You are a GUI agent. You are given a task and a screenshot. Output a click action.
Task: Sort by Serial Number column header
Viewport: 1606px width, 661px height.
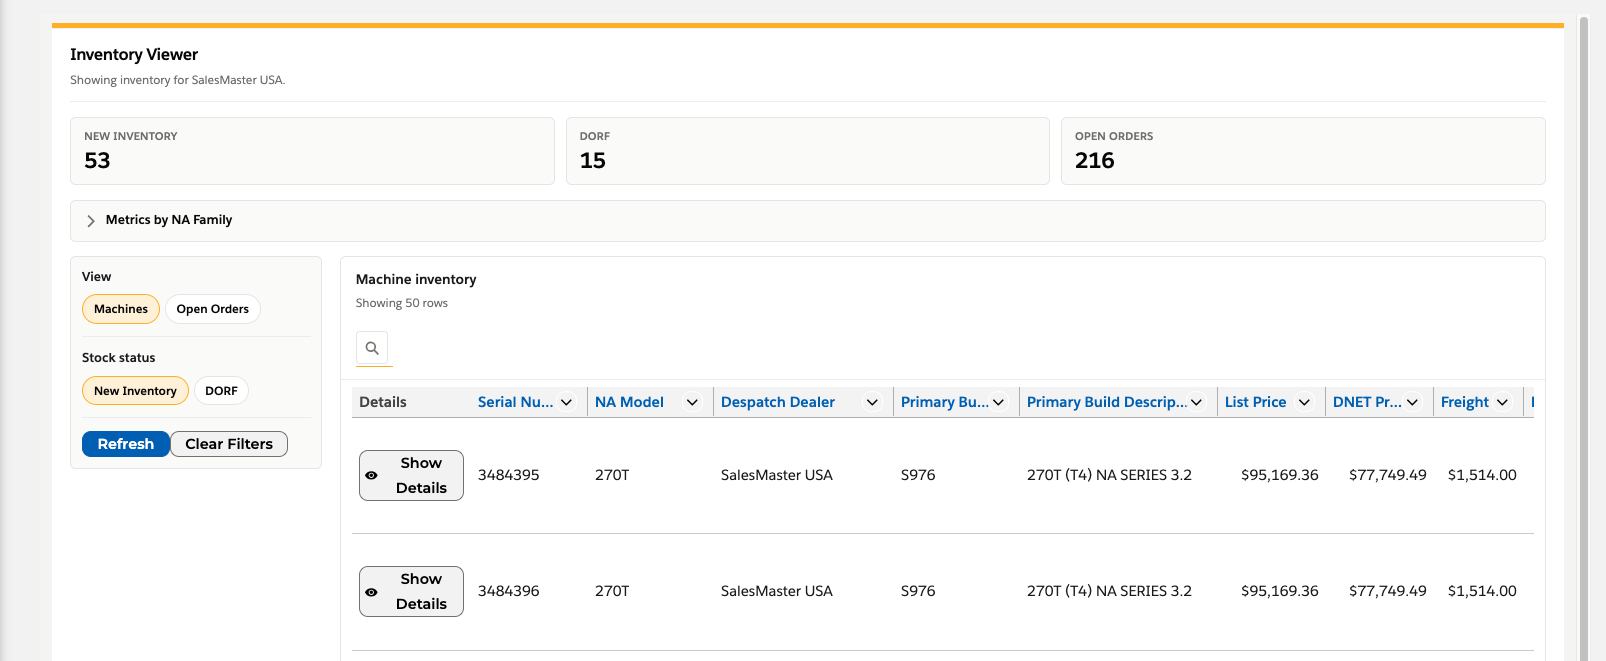pos(515,402)
